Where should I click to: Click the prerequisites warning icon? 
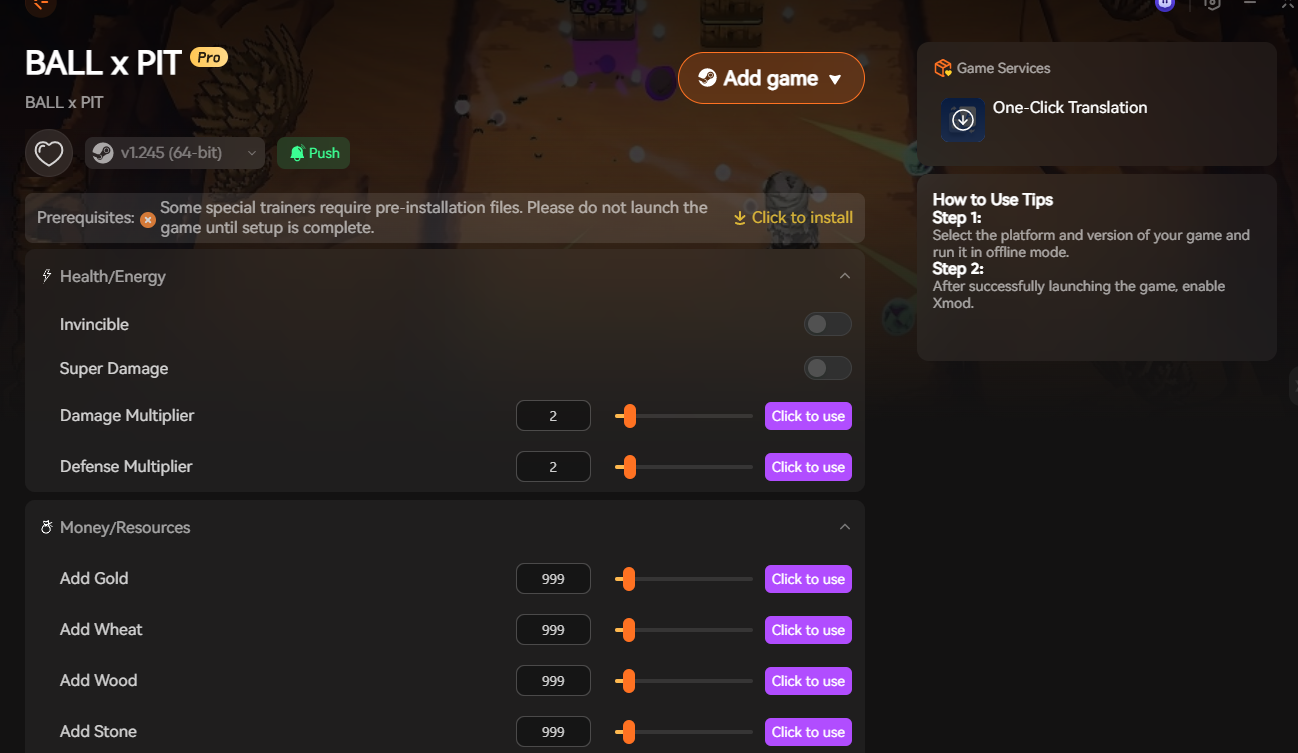[148, 219]
